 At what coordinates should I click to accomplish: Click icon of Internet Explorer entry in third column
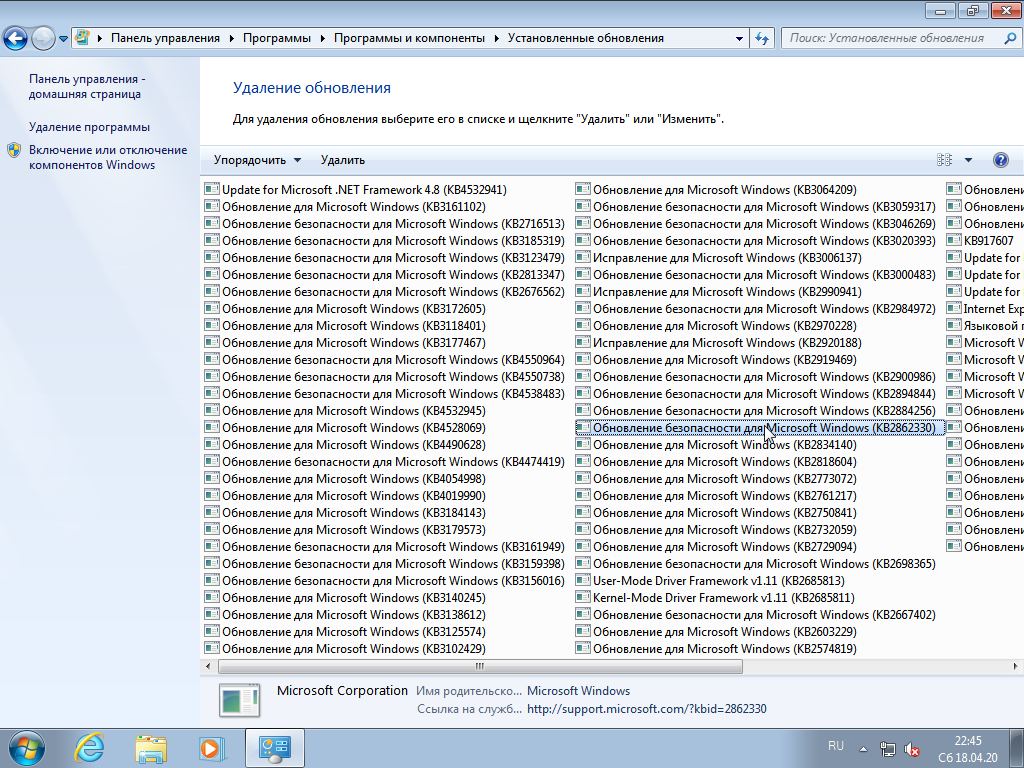coord(953,308)
